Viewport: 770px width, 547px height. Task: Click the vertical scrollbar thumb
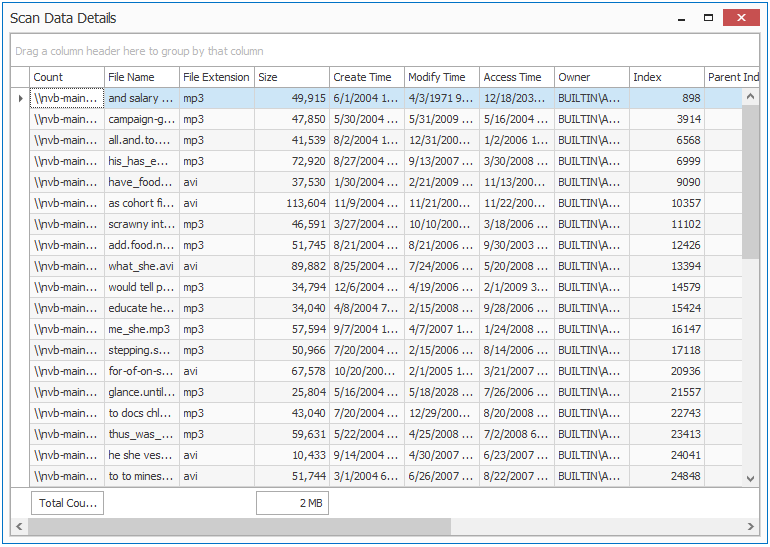click(x=750, y=182)
